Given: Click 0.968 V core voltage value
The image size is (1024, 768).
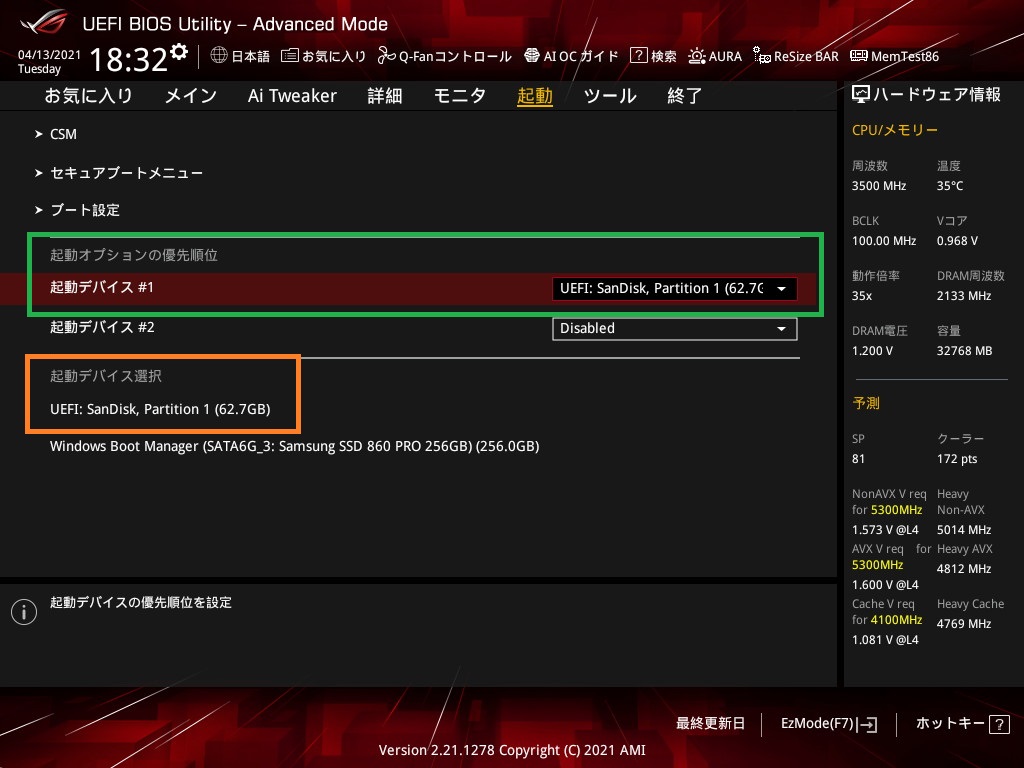Looking at the screenshot, I should point(957,241).
